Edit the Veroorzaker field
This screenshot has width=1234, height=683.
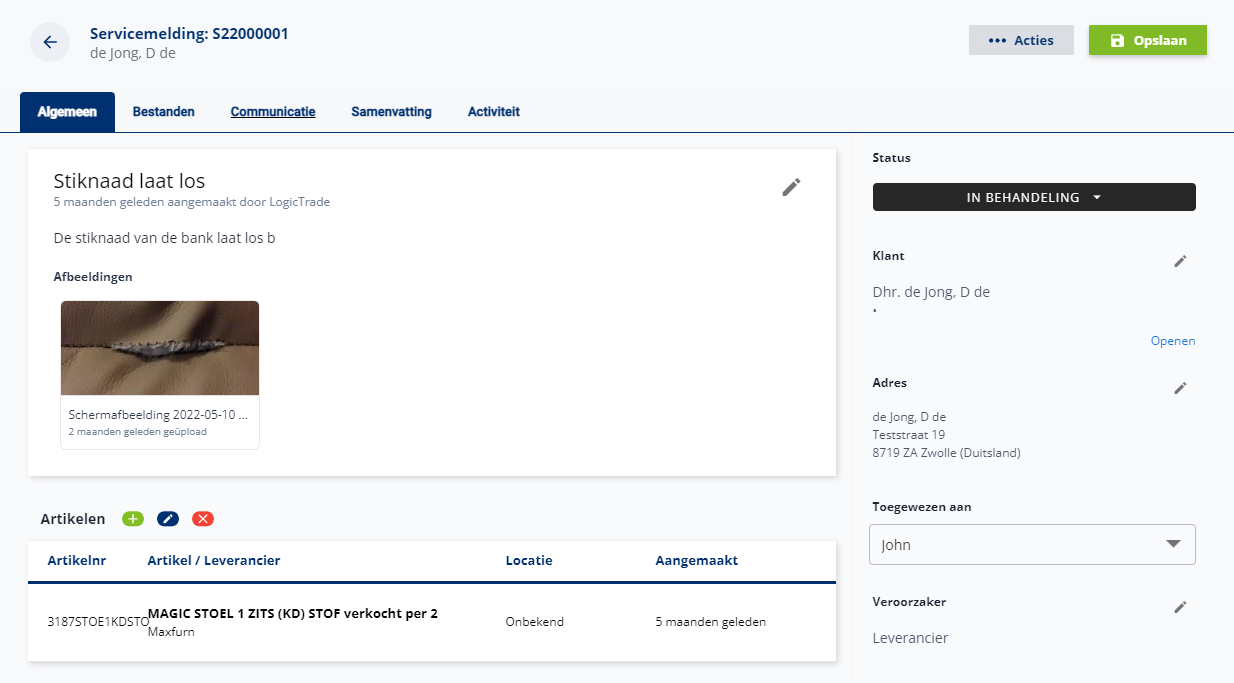click(1180, 607)
